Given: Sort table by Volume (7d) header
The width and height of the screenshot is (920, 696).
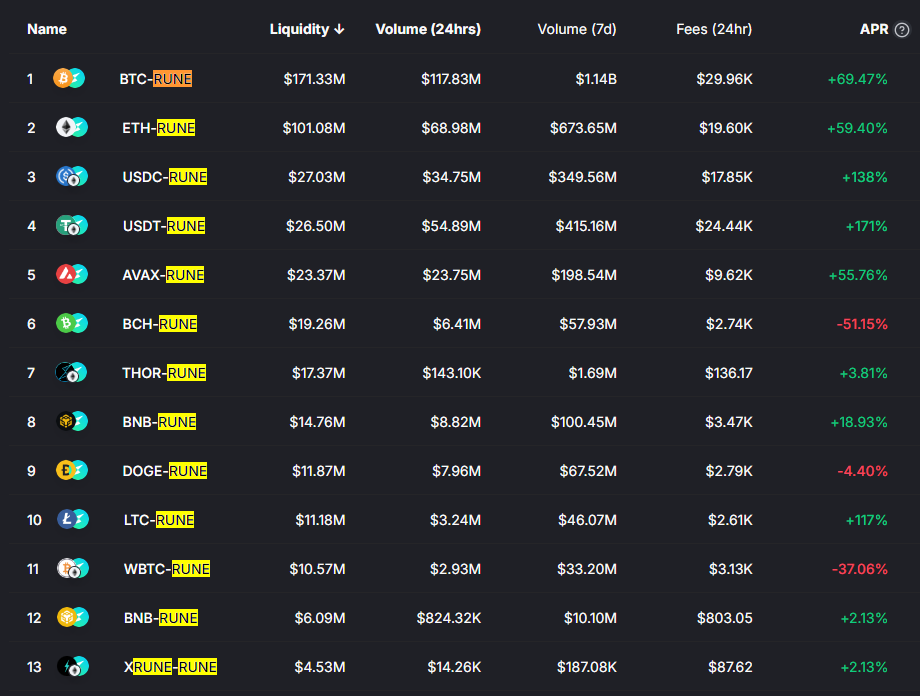Looking at the screenshot, I should coord(577,29).
